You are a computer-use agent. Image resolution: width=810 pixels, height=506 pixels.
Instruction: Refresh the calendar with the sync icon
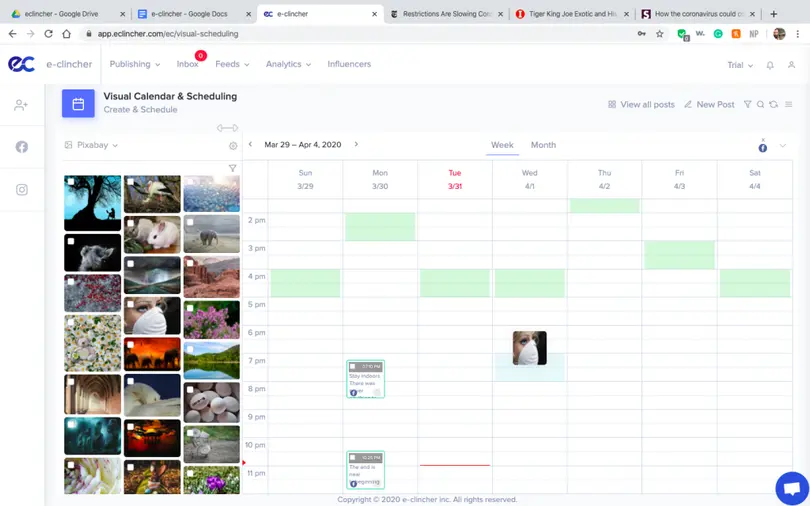coord(773,104)
